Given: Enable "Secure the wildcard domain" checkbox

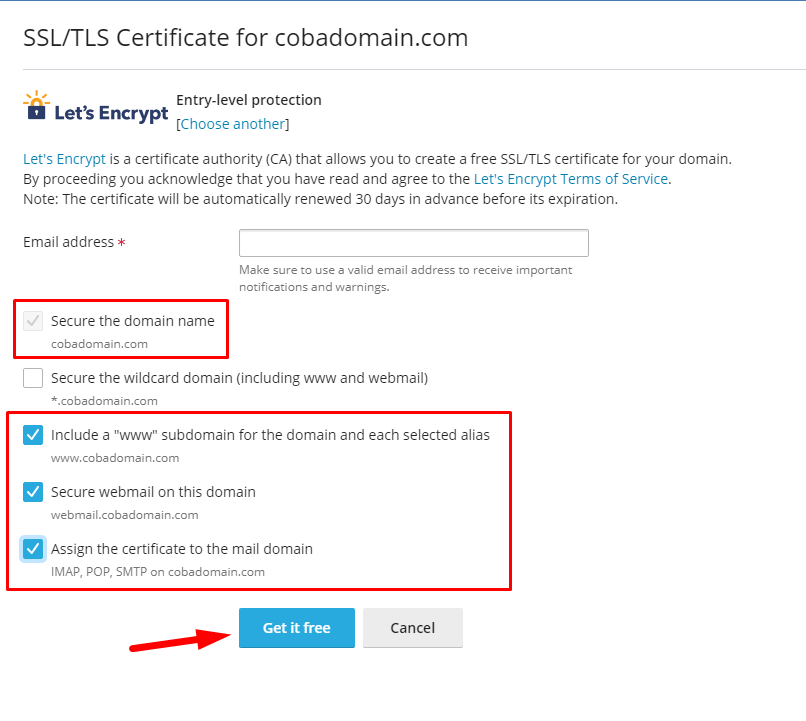Looking at the screenshot, I should (x=34, y=377).
